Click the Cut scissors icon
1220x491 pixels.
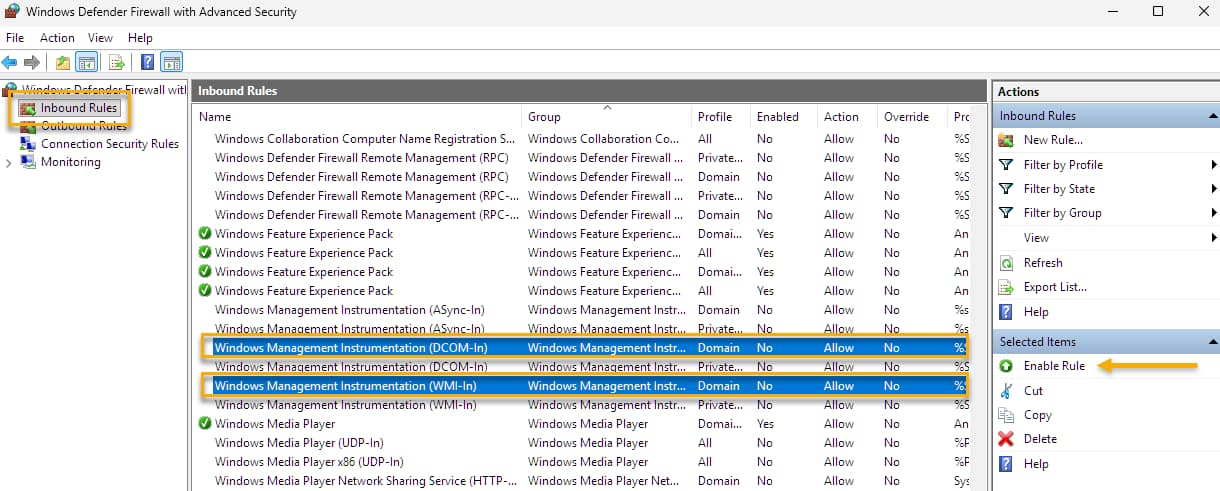(x=1006, y=391)
